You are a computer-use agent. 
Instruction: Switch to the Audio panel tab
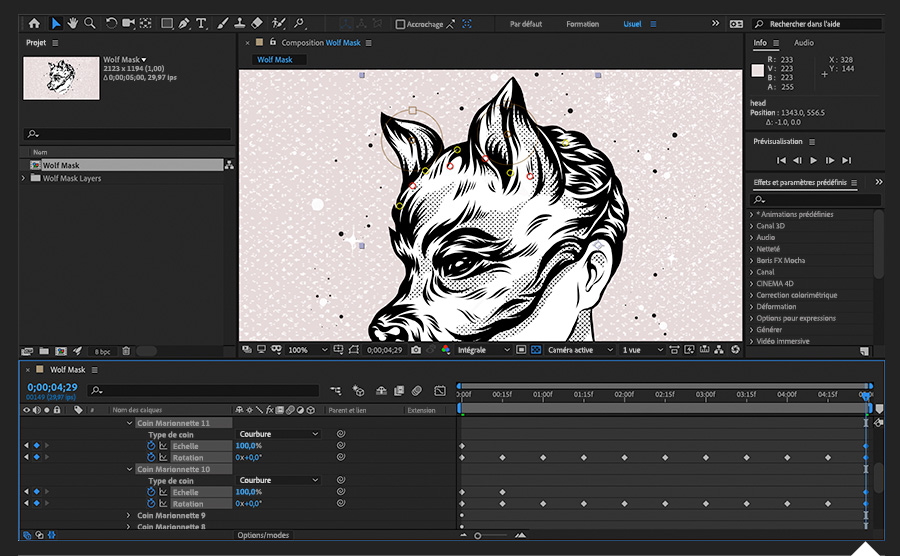(x=803, y=43)
